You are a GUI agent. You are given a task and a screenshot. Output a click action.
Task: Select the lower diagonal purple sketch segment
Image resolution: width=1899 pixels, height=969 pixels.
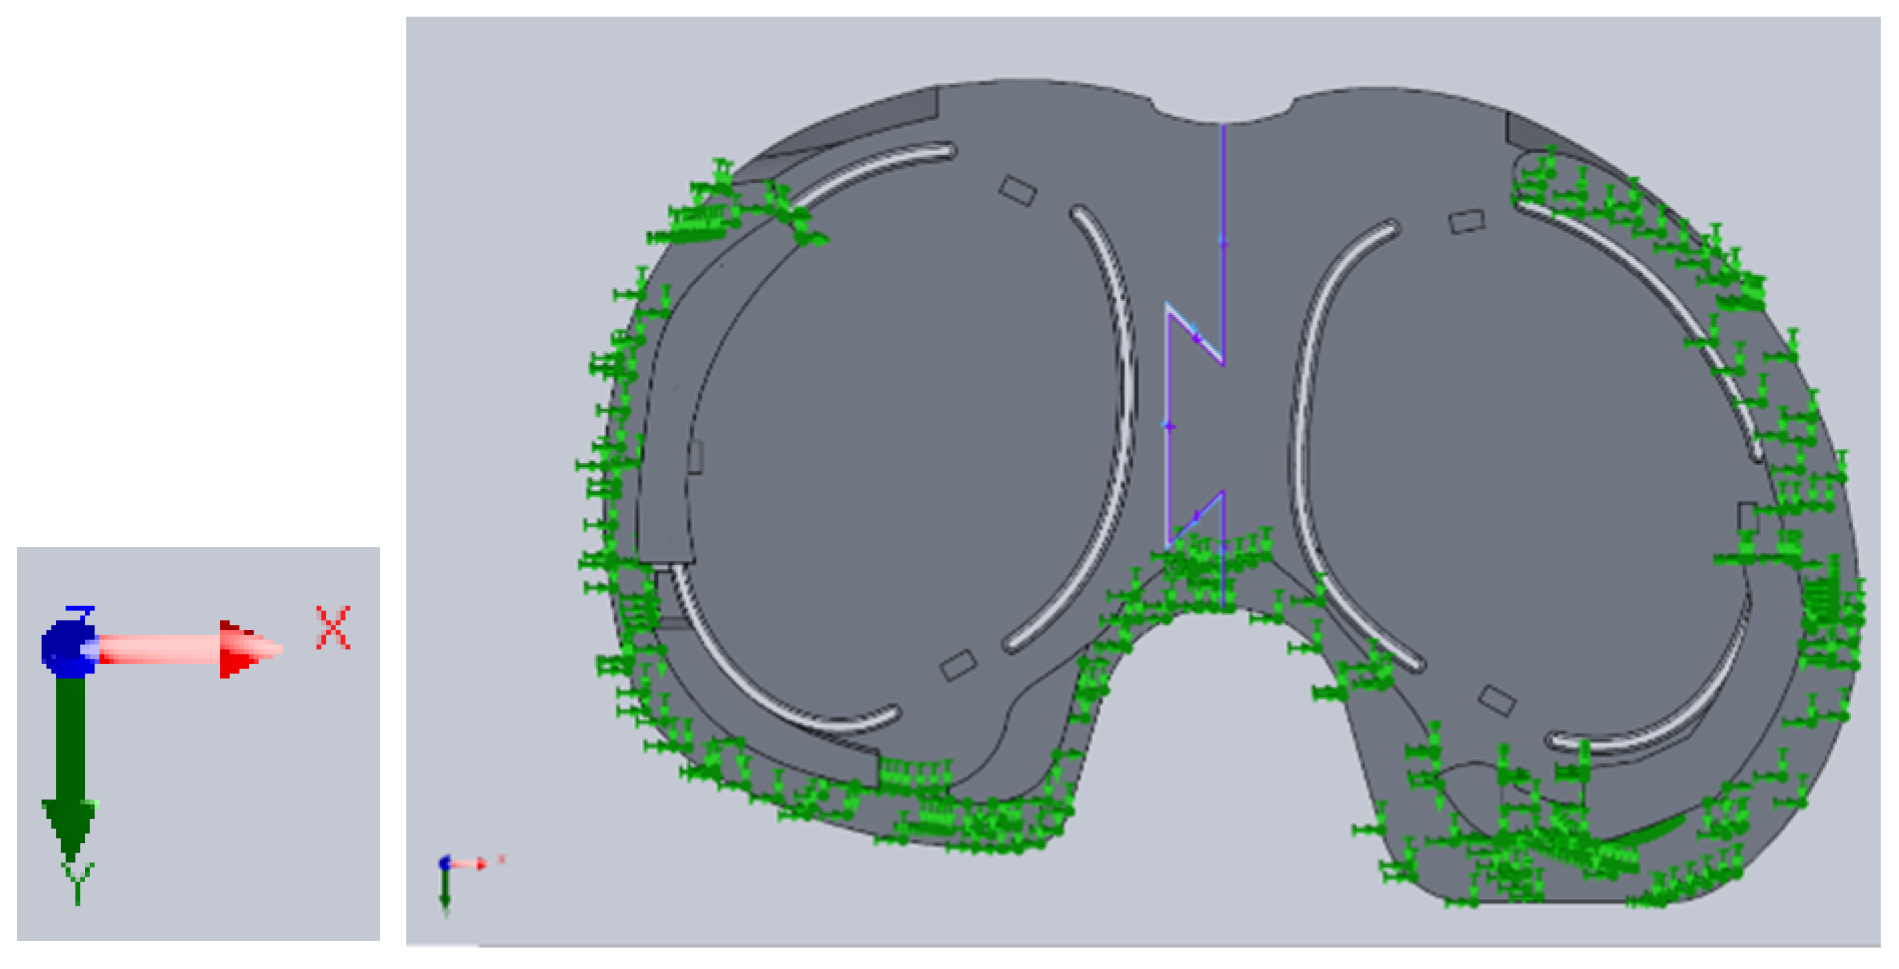[1196, 518]
